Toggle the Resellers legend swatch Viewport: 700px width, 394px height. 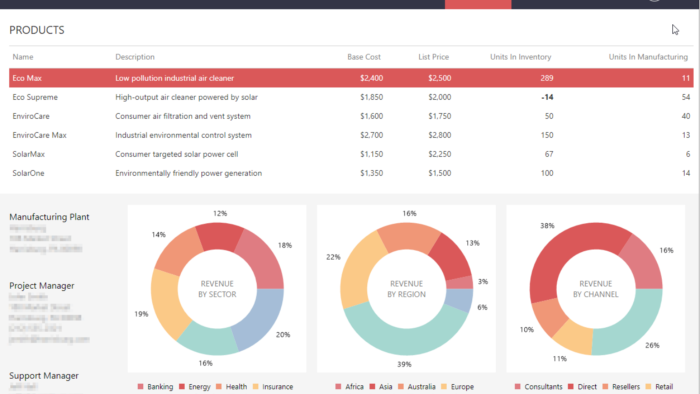[x=605, y=386]
